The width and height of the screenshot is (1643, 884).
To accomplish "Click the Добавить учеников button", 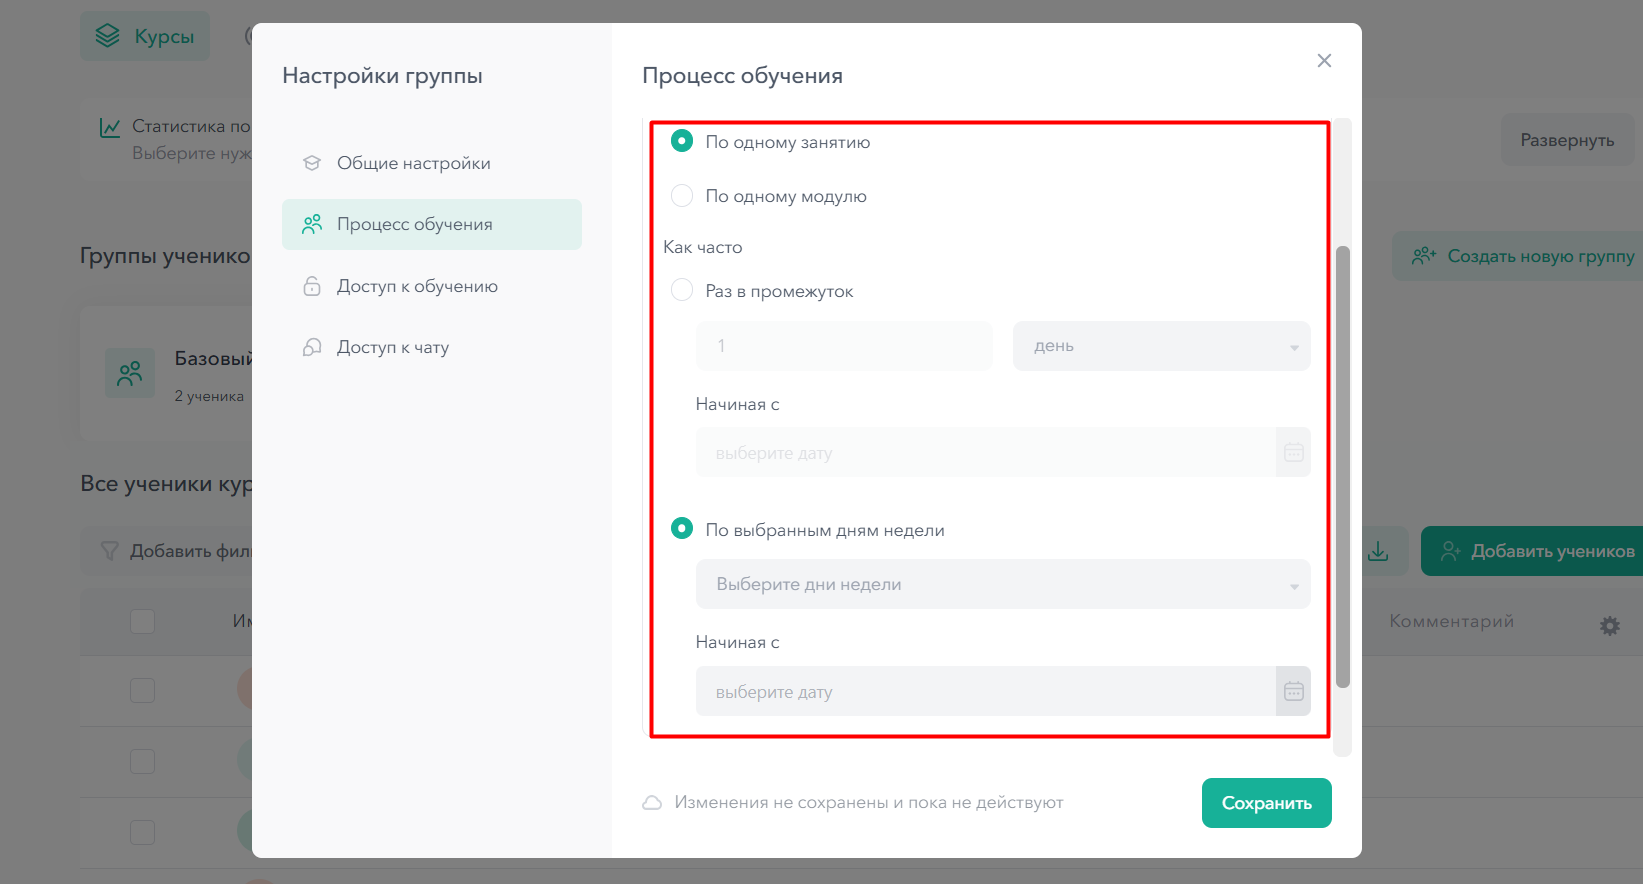I will (x=1536, y=551).
